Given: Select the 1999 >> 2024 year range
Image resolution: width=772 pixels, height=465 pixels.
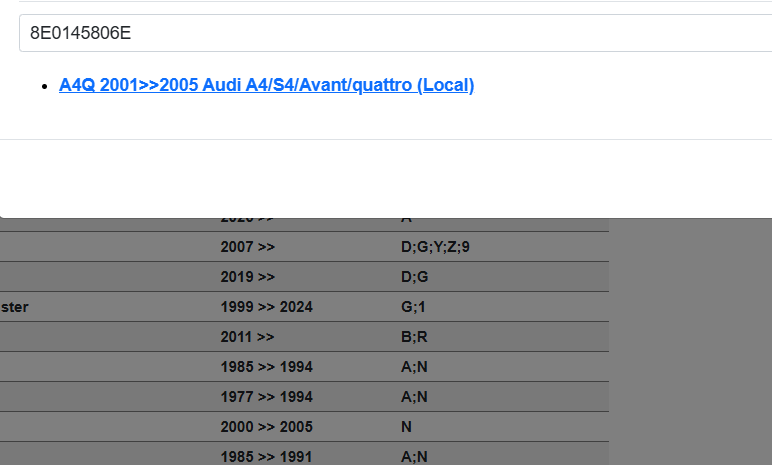Looking at the screenshot, I should click(266, 307).
